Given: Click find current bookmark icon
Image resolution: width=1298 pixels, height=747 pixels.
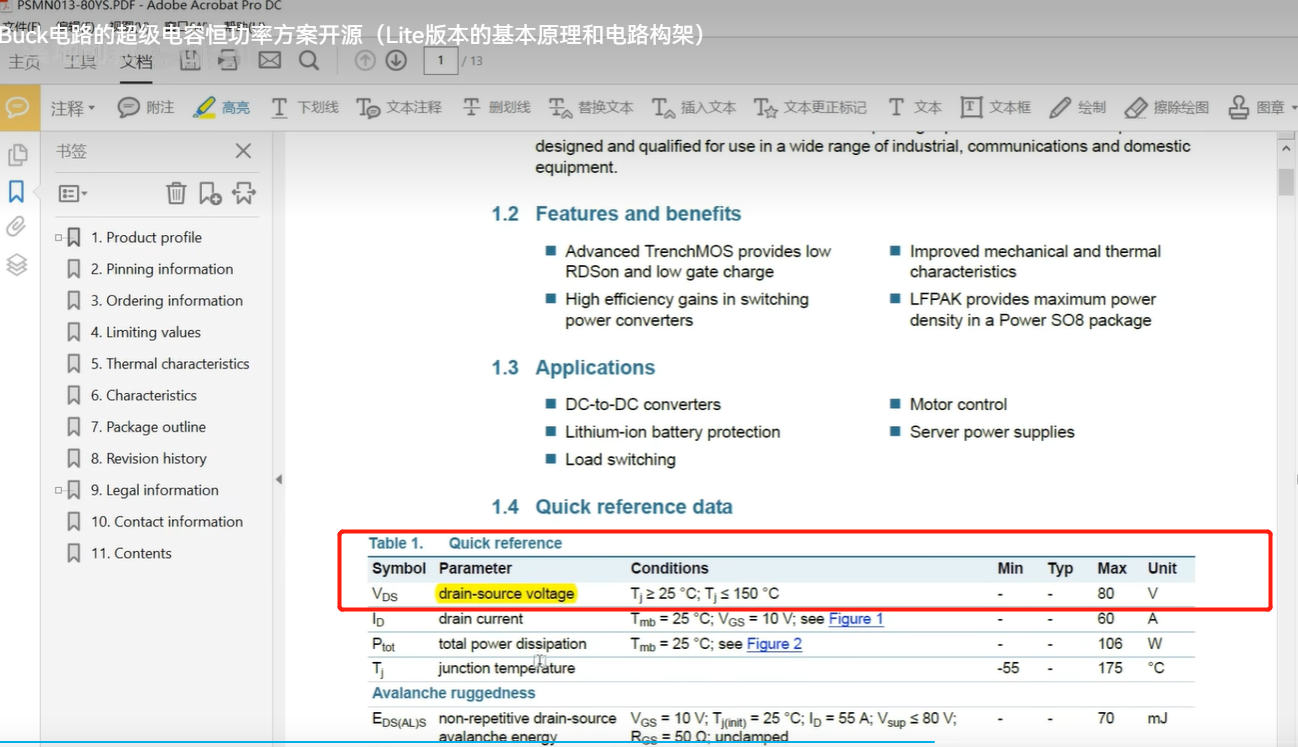Looking at the screenshot, I should pyautogui.click(x=244, y=193).
